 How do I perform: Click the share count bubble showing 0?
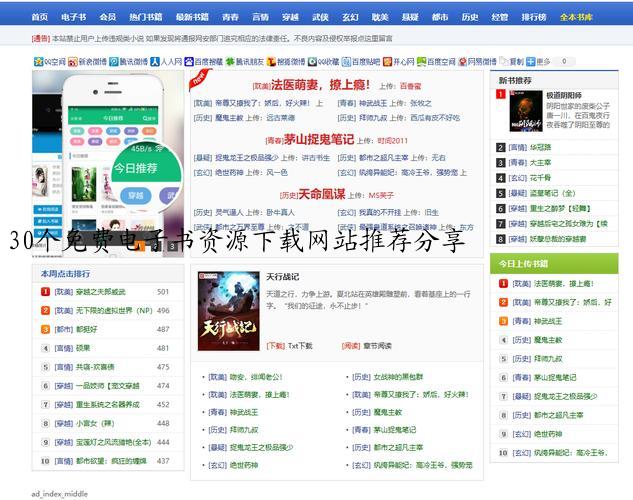[x=564, y=61]
